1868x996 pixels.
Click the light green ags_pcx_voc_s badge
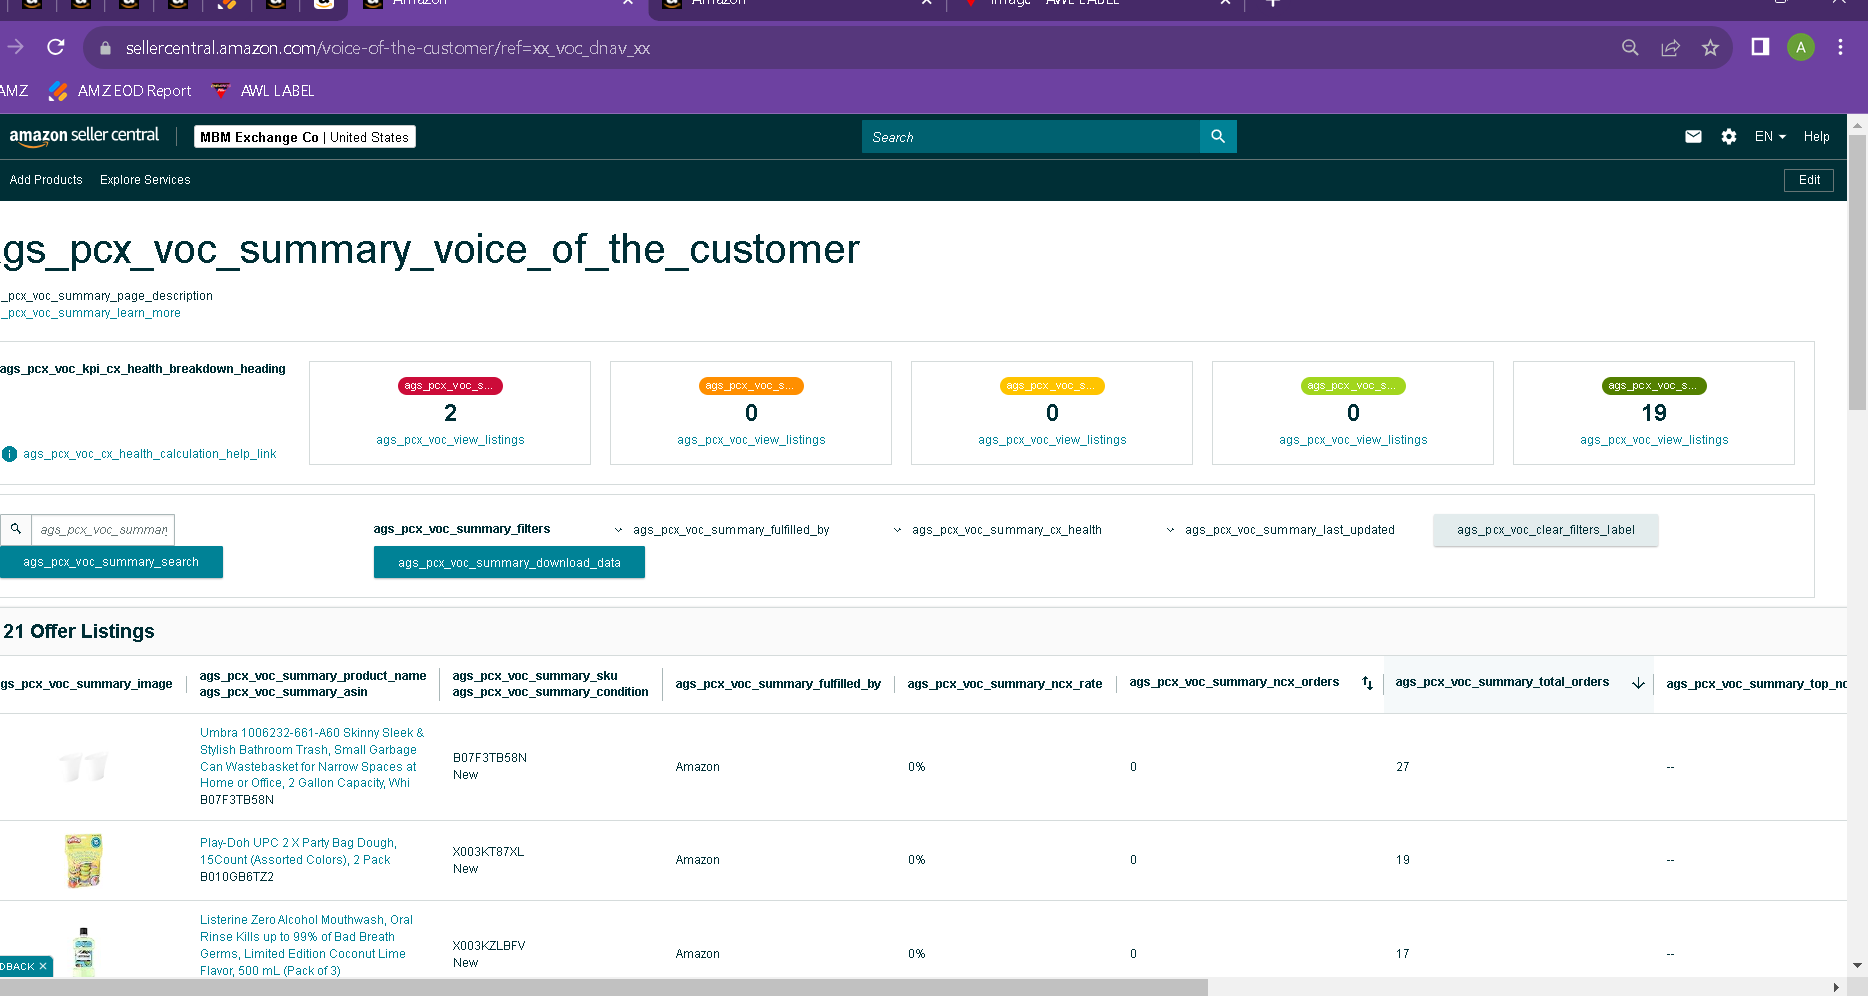coord(1353,386)
